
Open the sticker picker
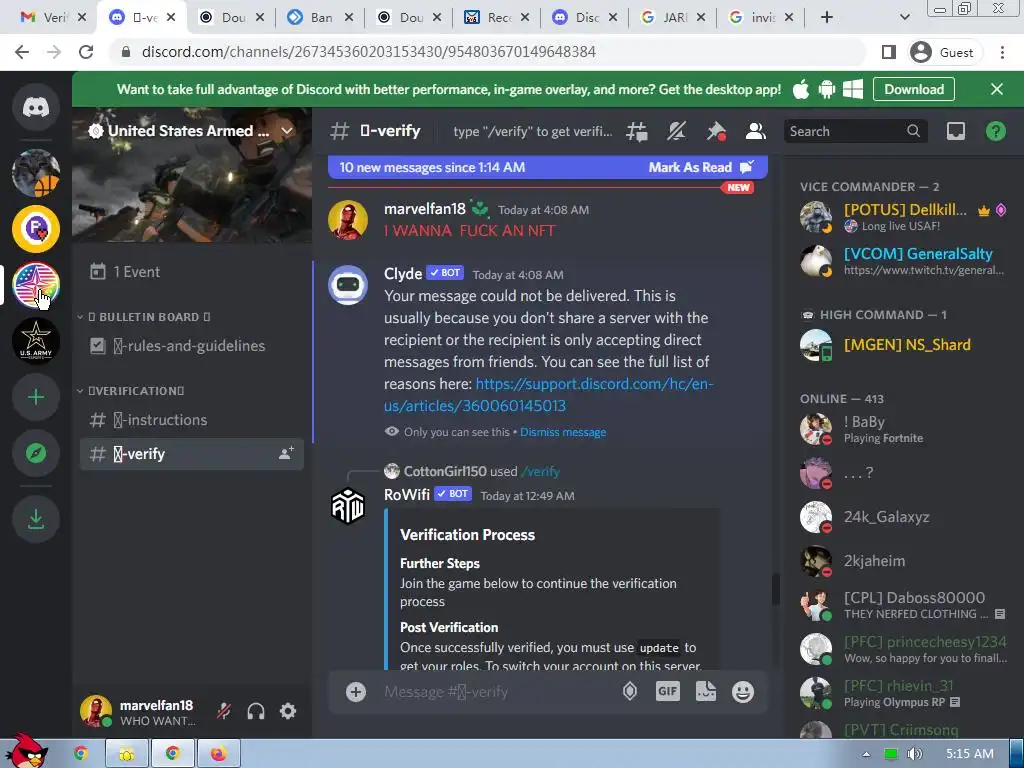pos(705,691)
